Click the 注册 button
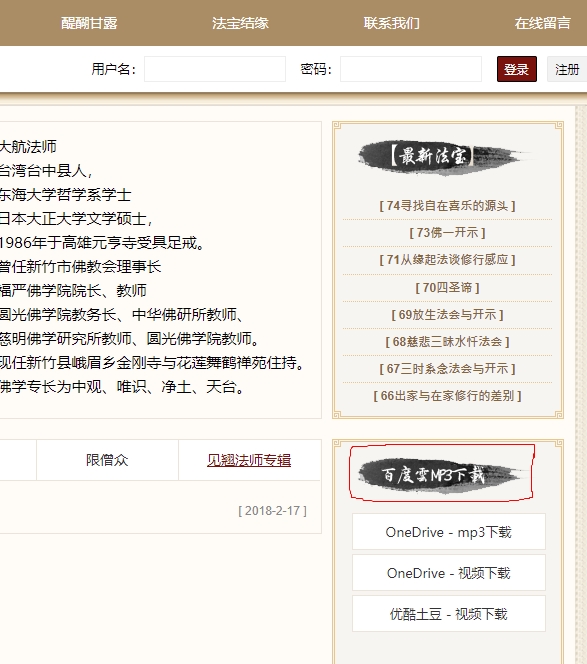587x664 pixels. click(567, 69)
